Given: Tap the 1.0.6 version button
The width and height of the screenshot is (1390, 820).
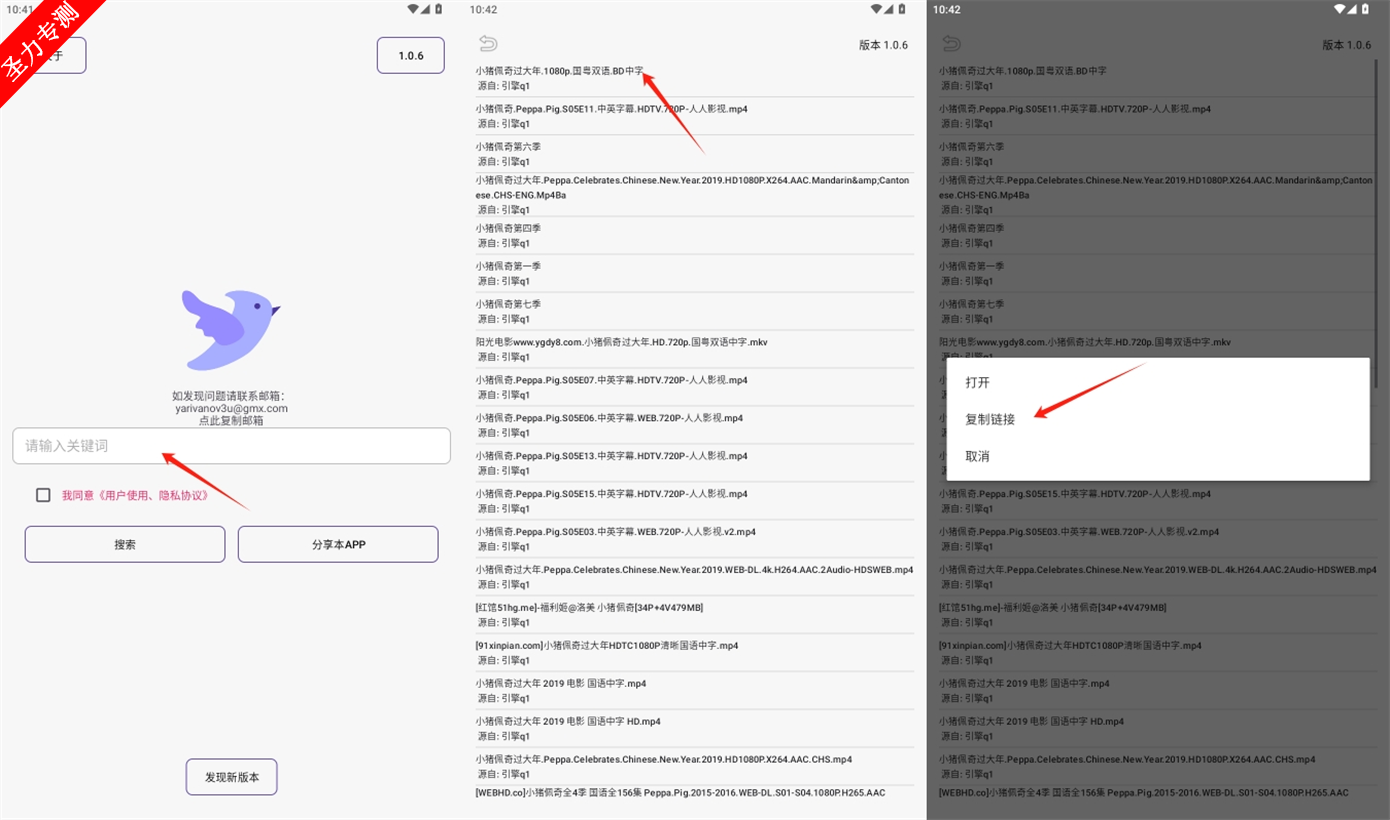Looking at the screenshot, I should pyautogui.click(x=411, y=56).
